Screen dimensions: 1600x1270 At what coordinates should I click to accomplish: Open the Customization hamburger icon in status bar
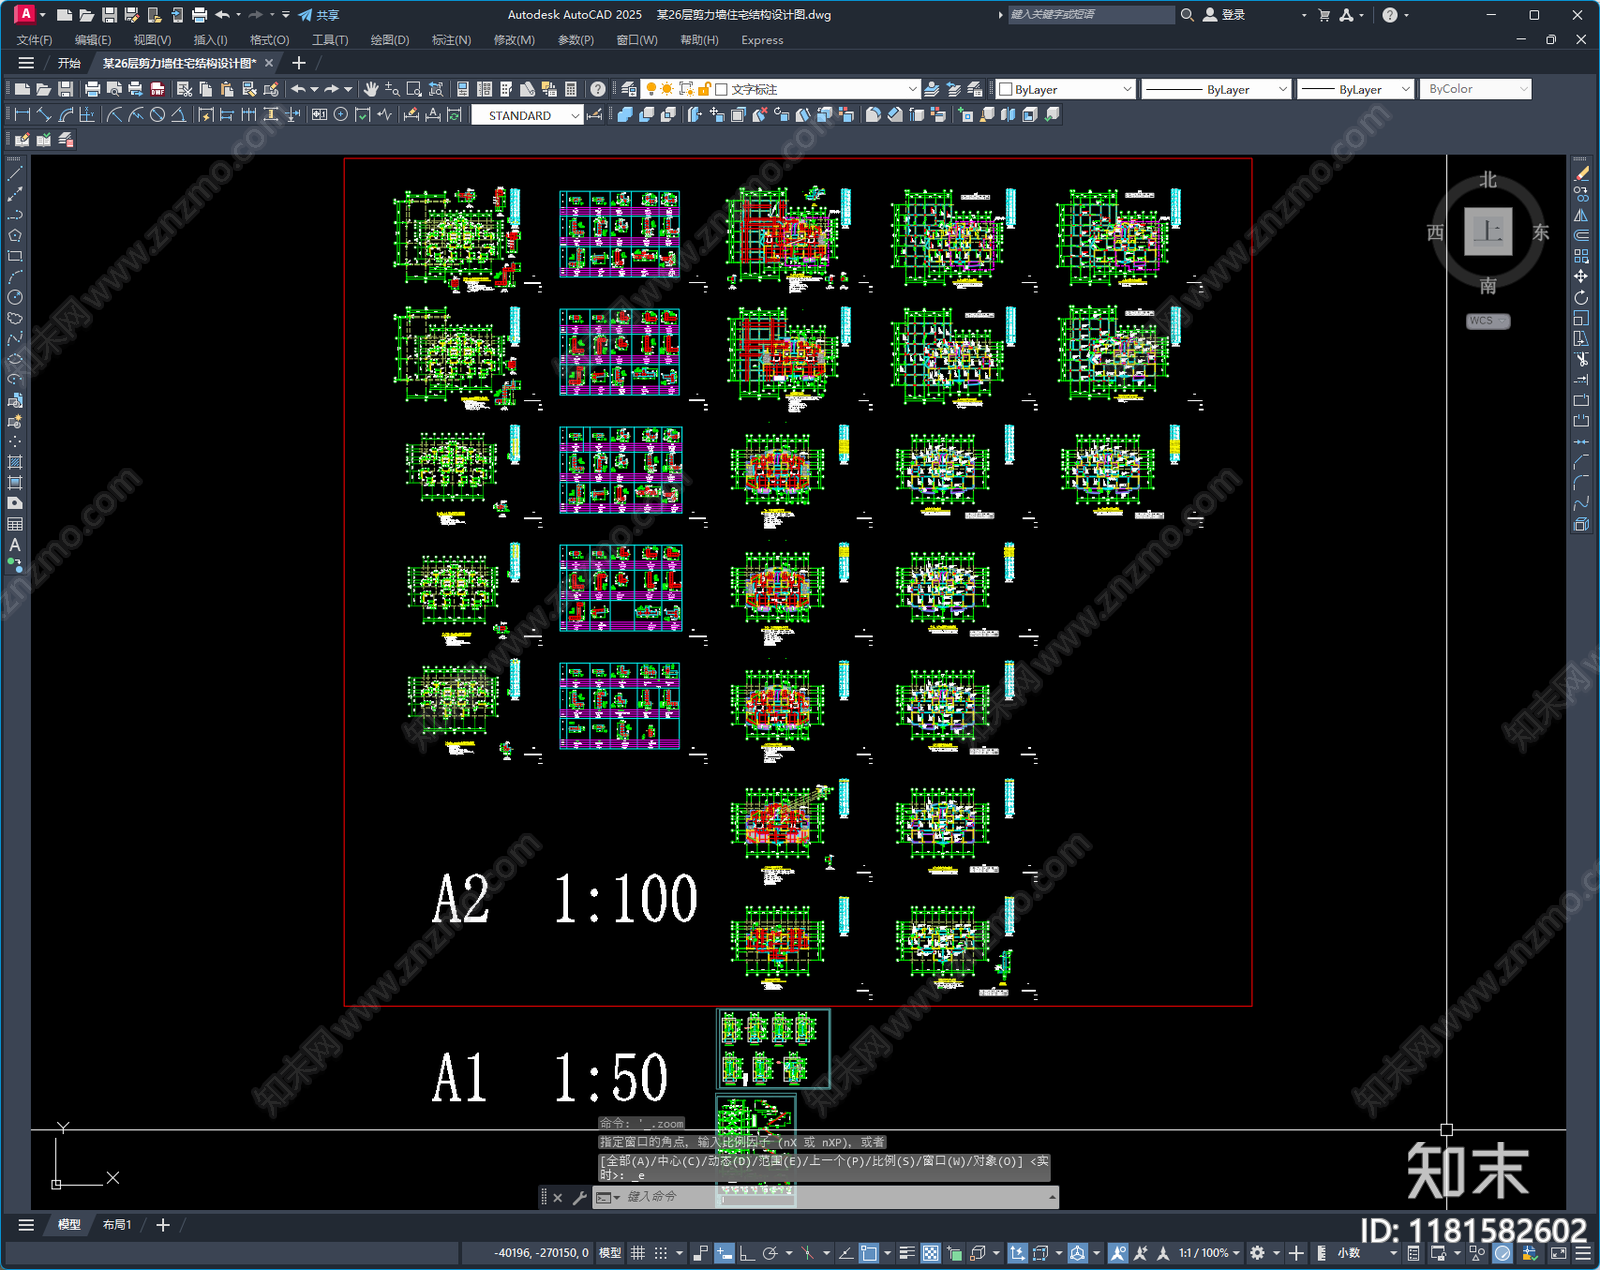[1584, 1253]
